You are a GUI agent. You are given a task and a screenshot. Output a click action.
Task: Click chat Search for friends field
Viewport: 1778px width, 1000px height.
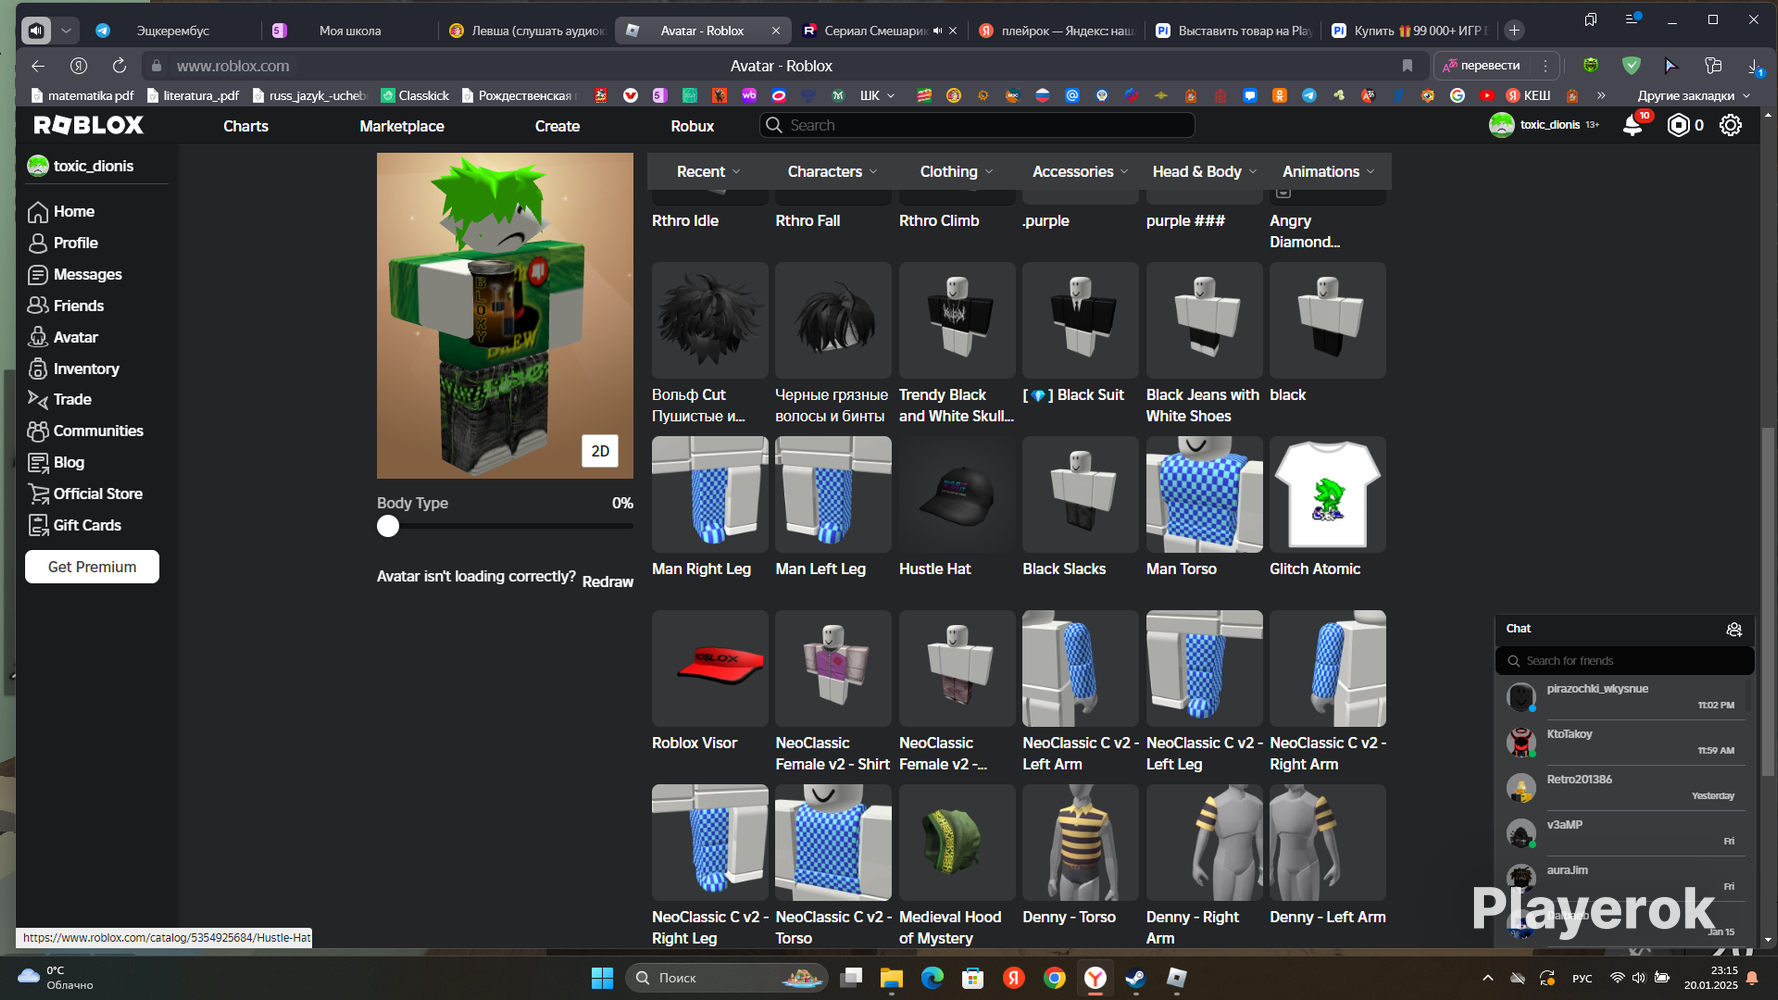[x=1625, y=661]
